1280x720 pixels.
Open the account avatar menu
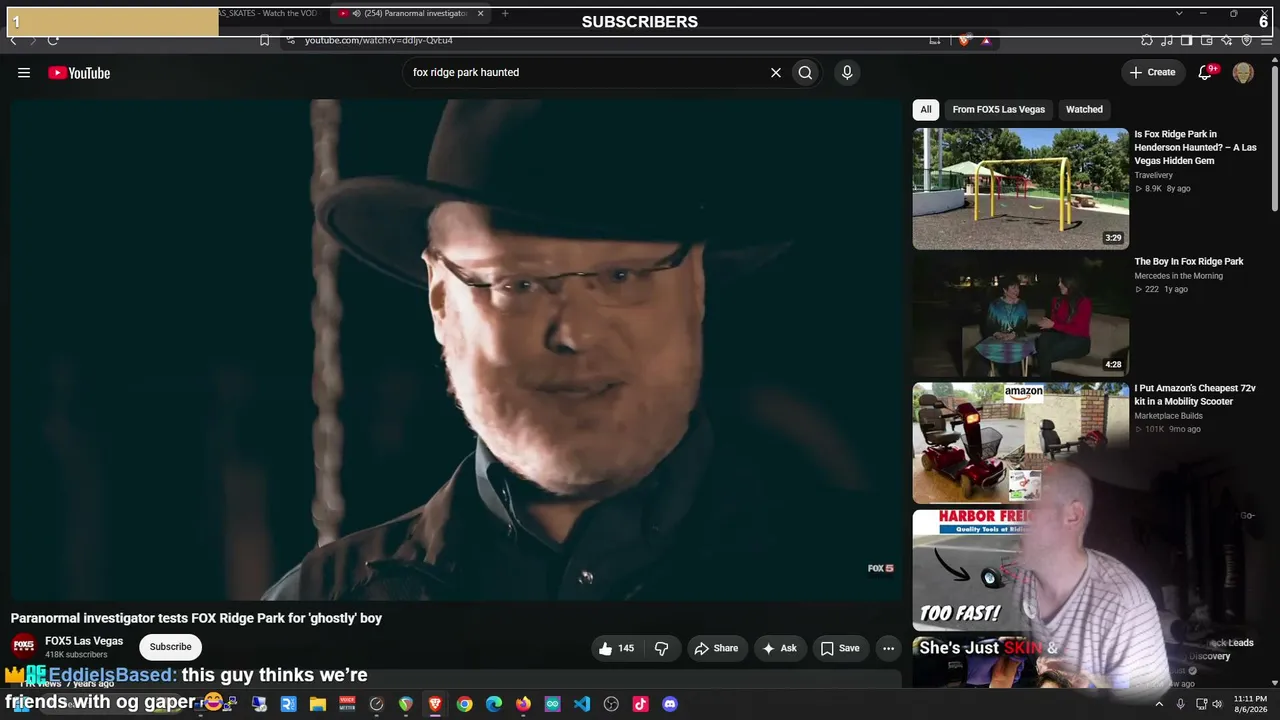[x=1243, y=73]
